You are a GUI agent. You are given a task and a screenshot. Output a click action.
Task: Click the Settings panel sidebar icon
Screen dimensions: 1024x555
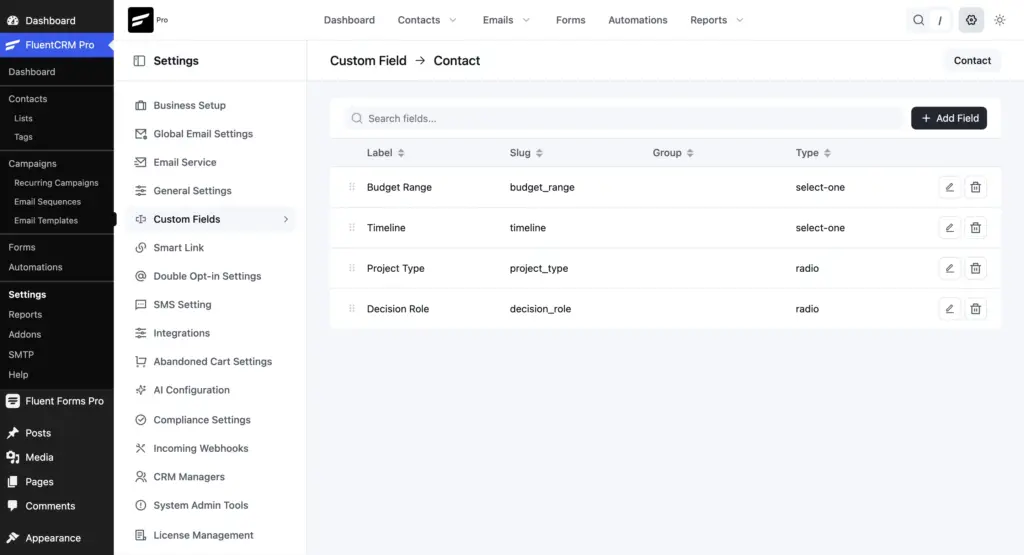pyautogui.click(x=139, y=61)
